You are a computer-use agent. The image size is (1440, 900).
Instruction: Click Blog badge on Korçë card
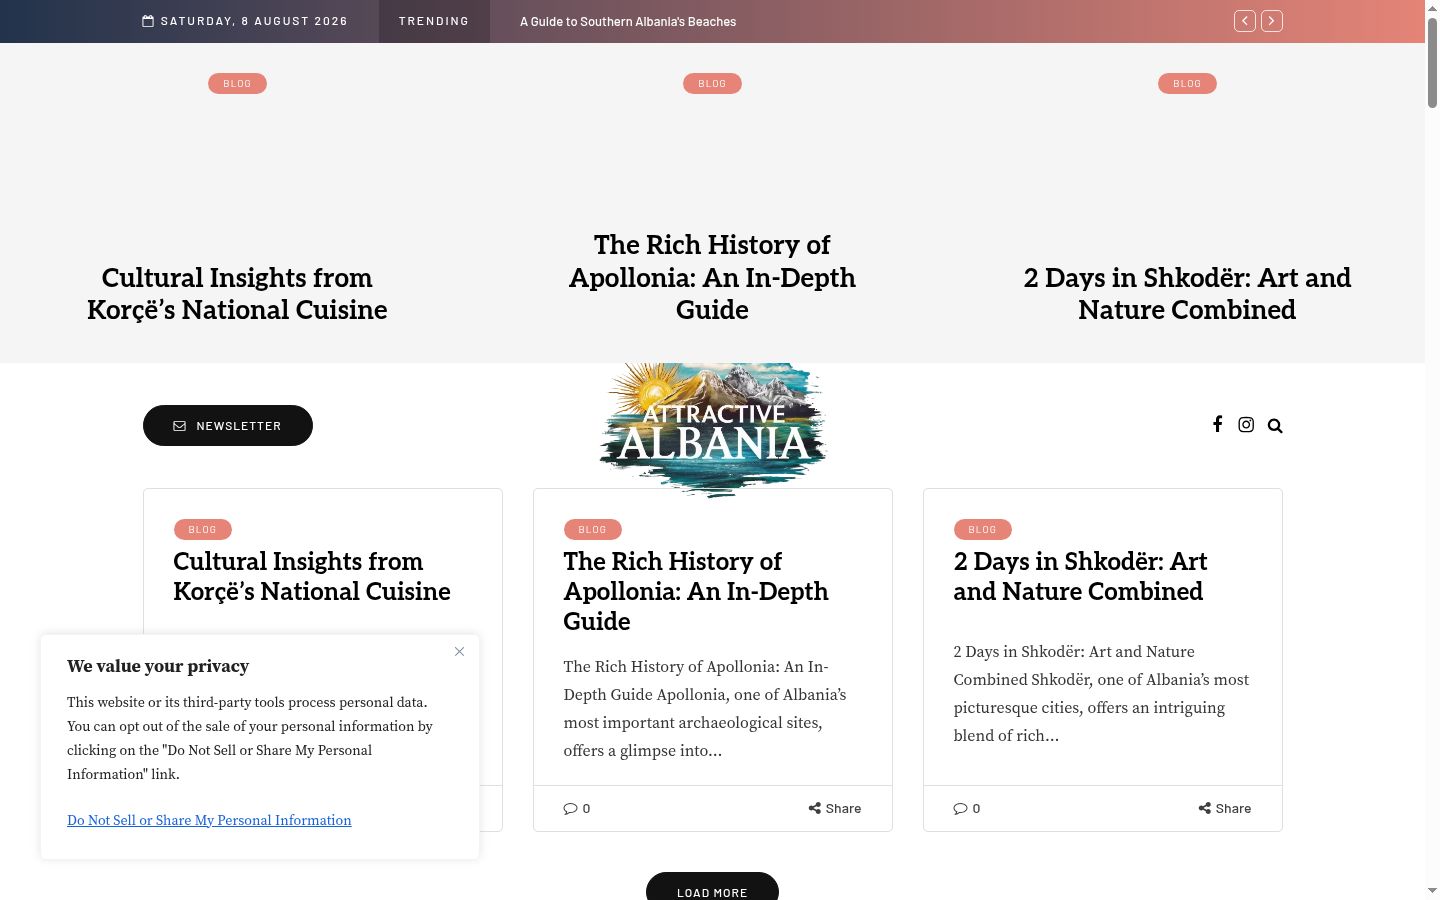[203, 529]
